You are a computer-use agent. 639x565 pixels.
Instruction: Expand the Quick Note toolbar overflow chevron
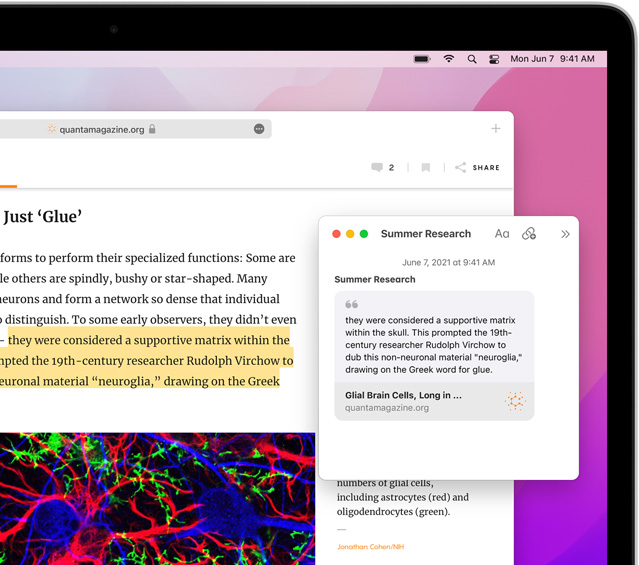tap(565, 234)
